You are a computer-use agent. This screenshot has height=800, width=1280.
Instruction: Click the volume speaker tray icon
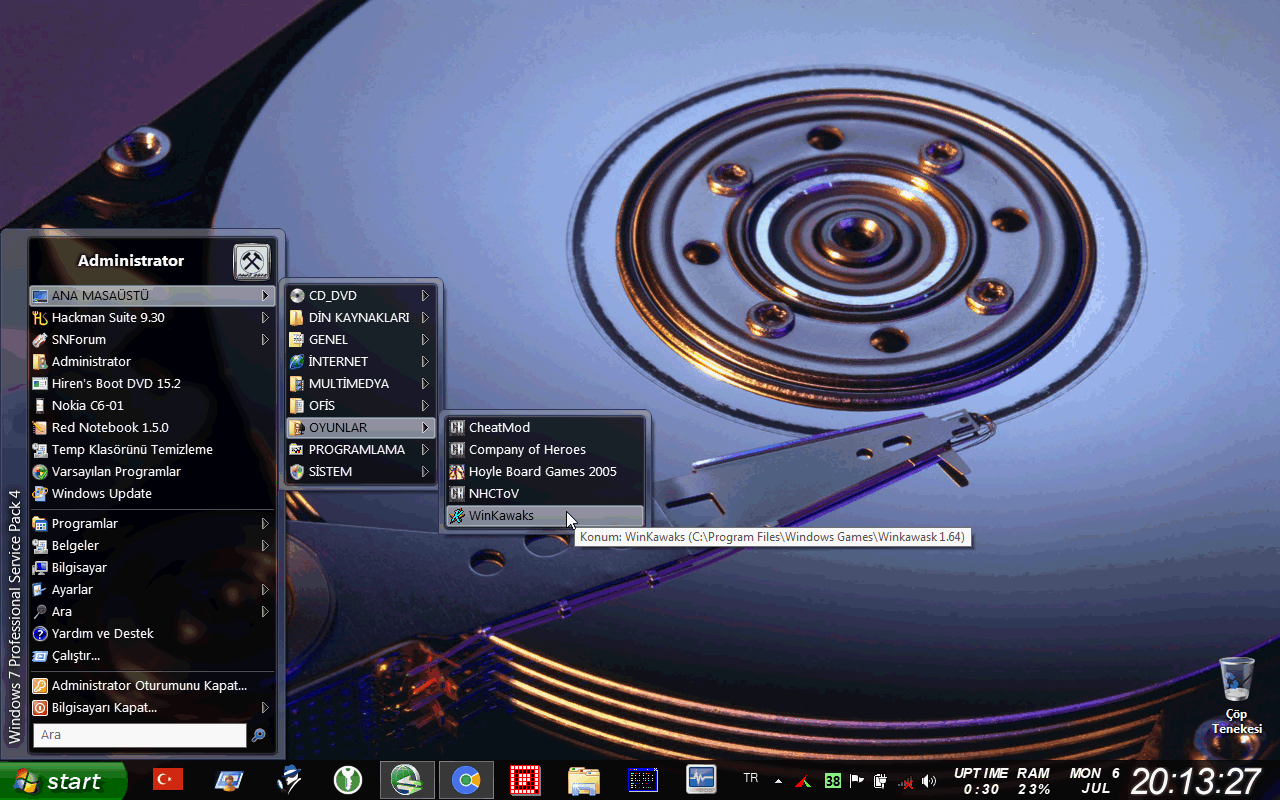coord(929,781)
